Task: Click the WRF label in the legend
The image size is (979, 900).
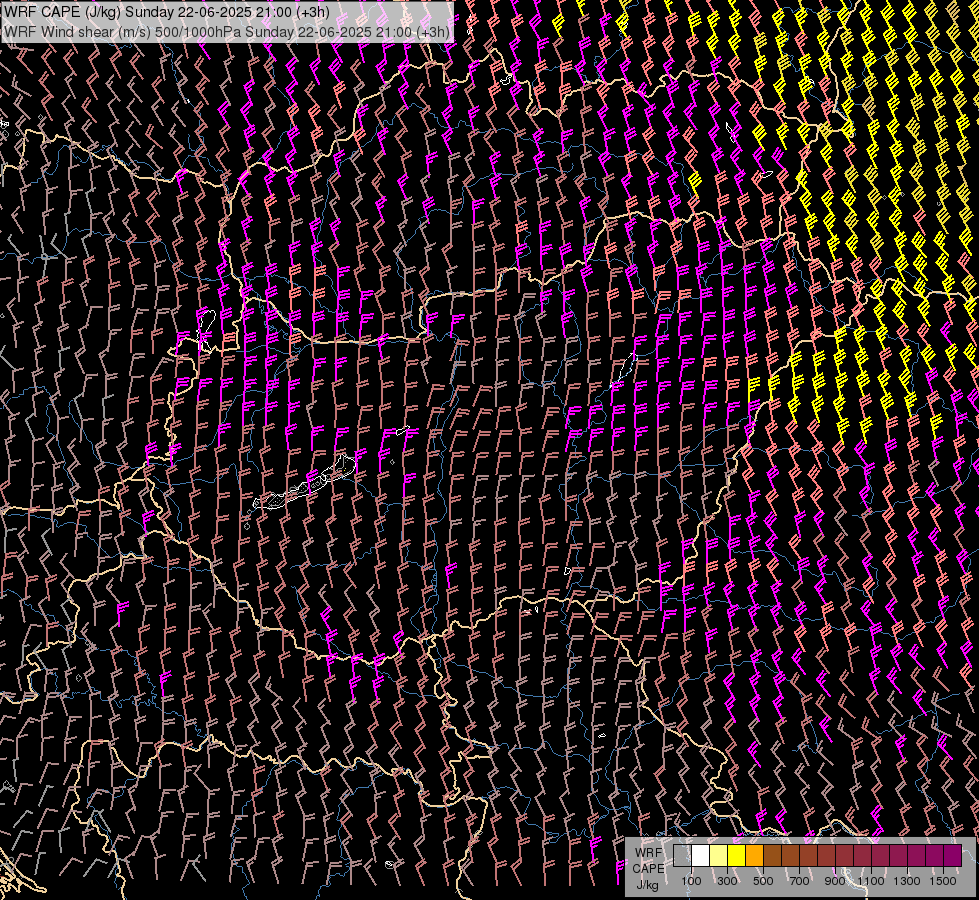Action: click(x=649, y=853)
